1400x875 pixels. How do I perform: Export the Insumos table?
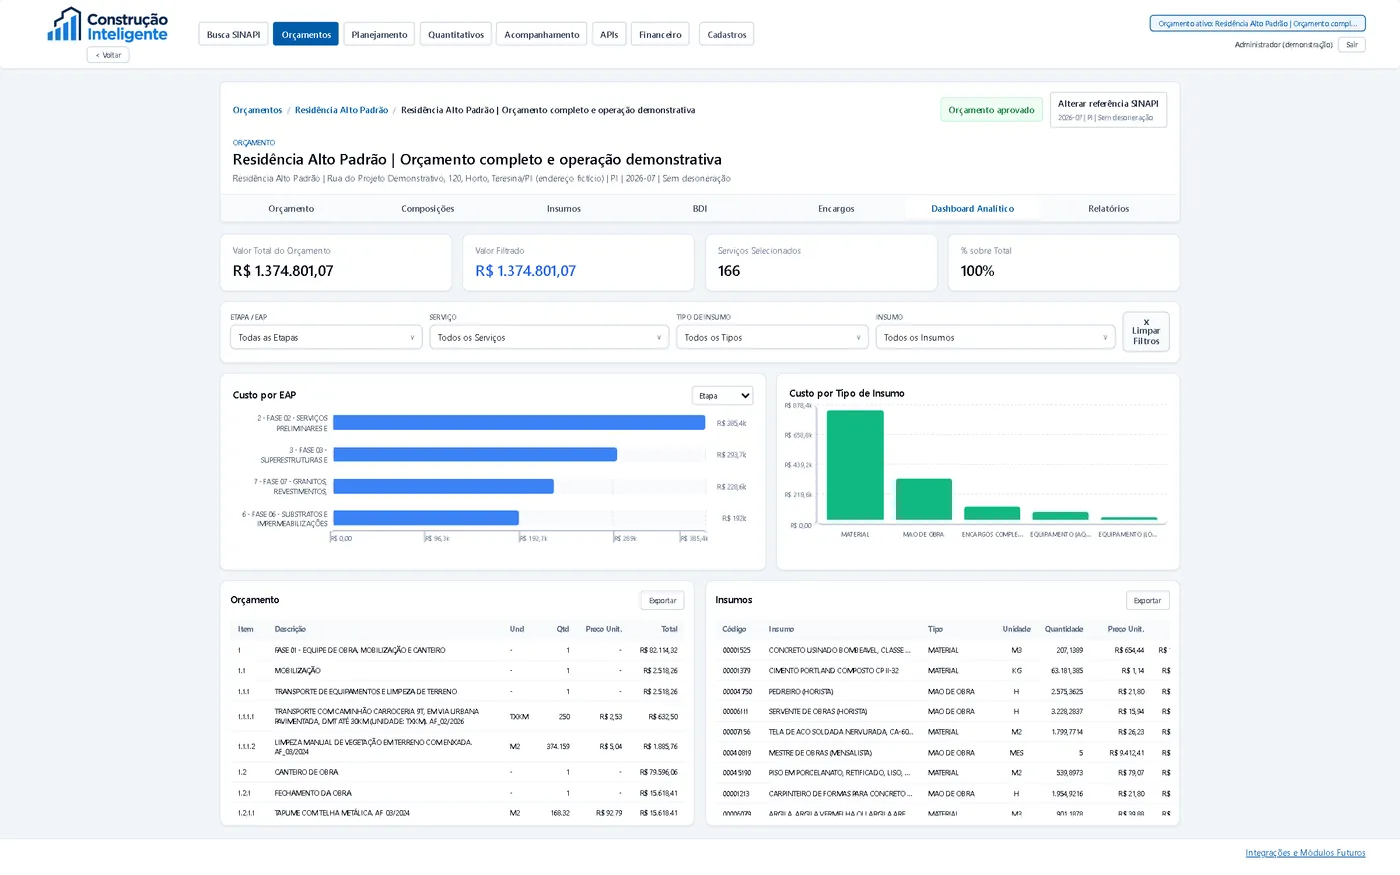click(1147, 601)
